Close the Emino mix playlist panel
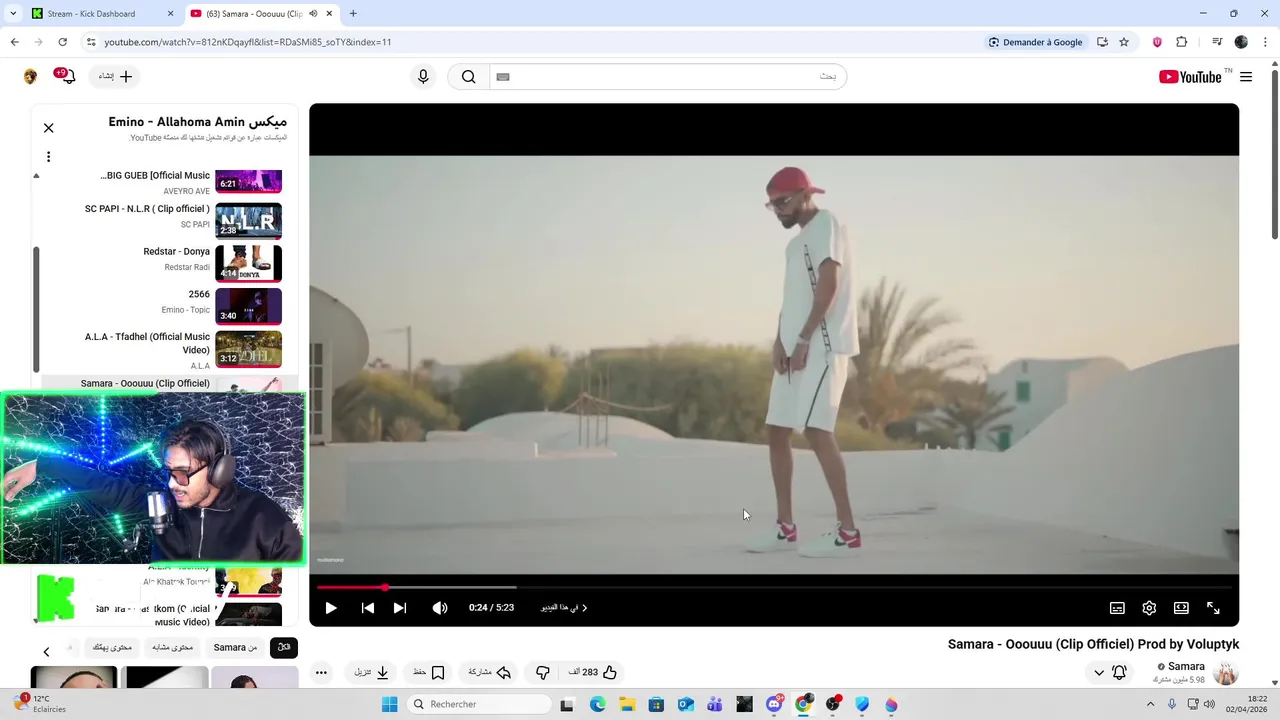This screenshot has height=720, width=1280. [x=48, y=128]
